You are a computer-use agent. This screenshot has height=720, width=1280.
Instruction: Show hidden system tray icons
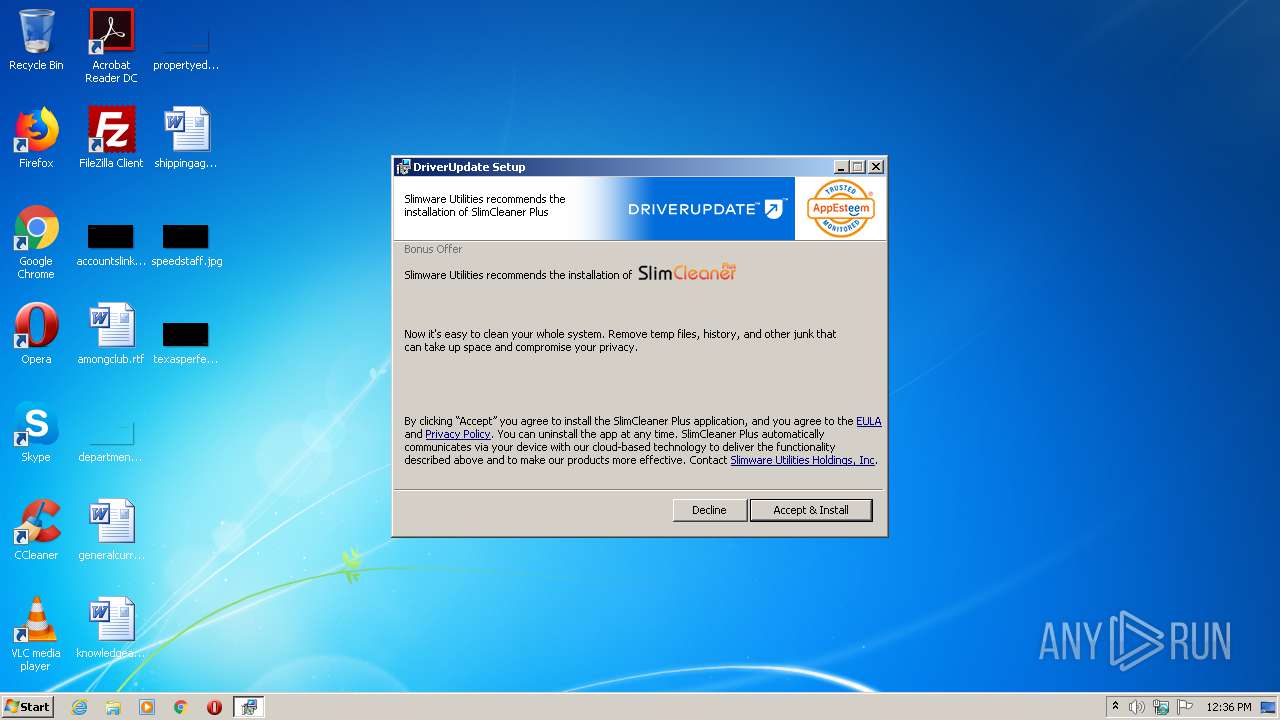click(1115, 707)
